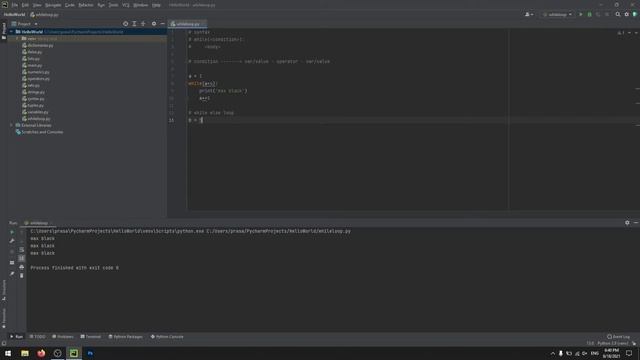Rerun whileloop with green icon in Run panel
The width and height of the screenshot is (640, 360).
[x=12, y=232]
